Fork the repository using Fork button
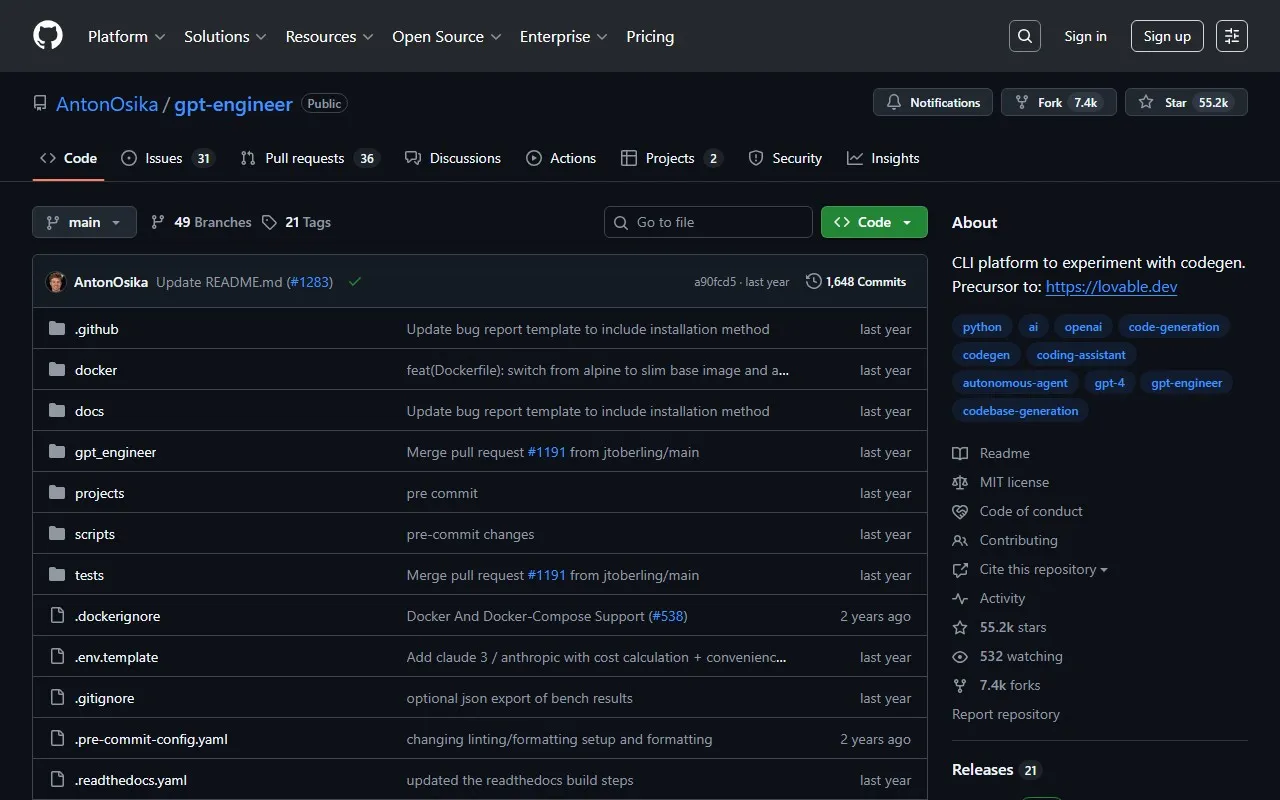The width and height of the screenshot is (1280, 800). tap(1058, 103)
